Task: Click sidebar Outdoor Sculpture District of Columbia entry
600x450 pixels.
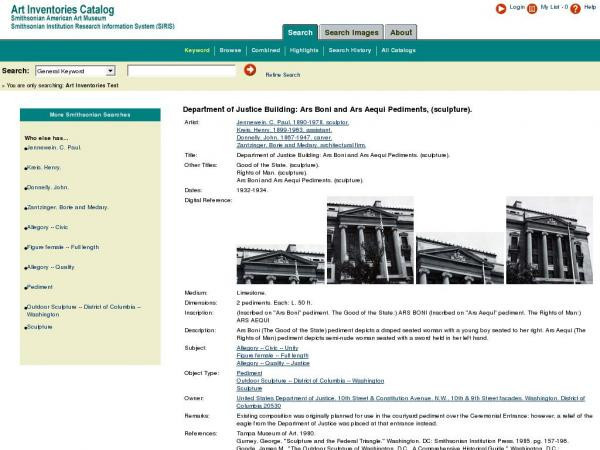Action: point(83,311)
